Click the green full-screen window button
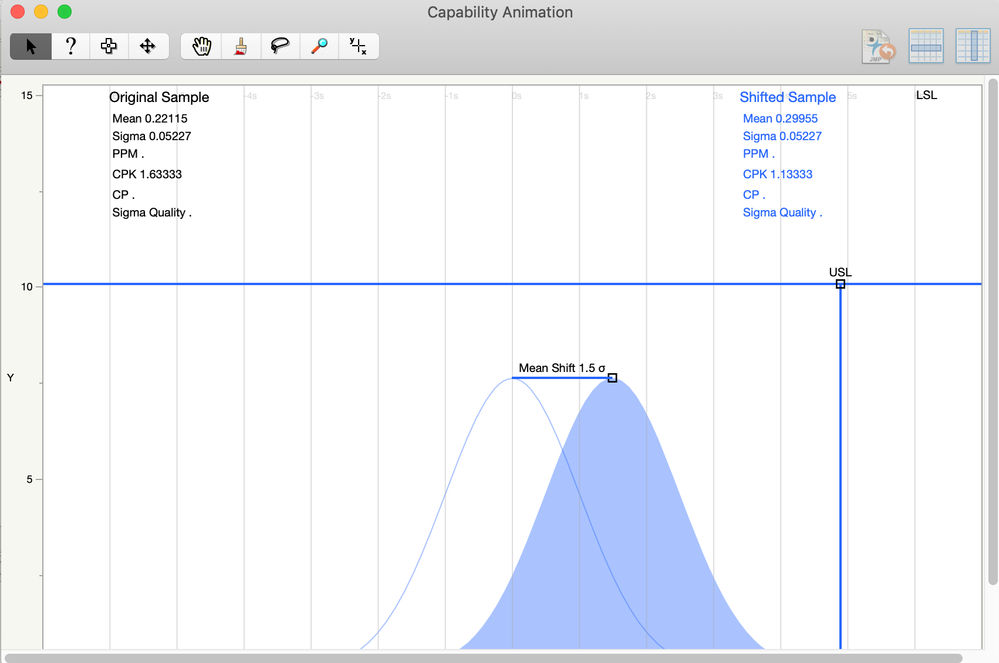 (64, 11)
